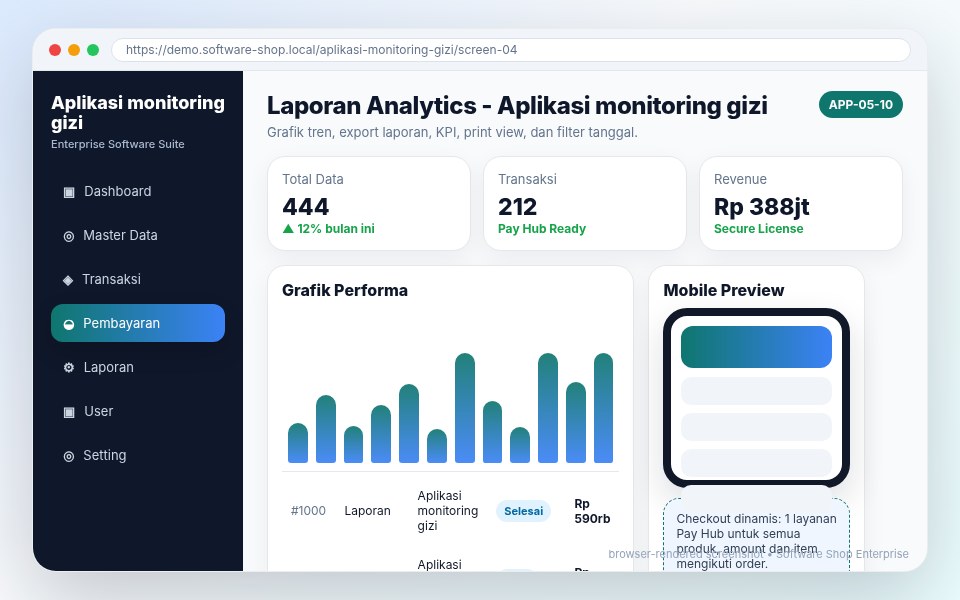Click the APP-05-10 badge button
The height and width of the screenshot is (600, 960).
tap(860, 105)
